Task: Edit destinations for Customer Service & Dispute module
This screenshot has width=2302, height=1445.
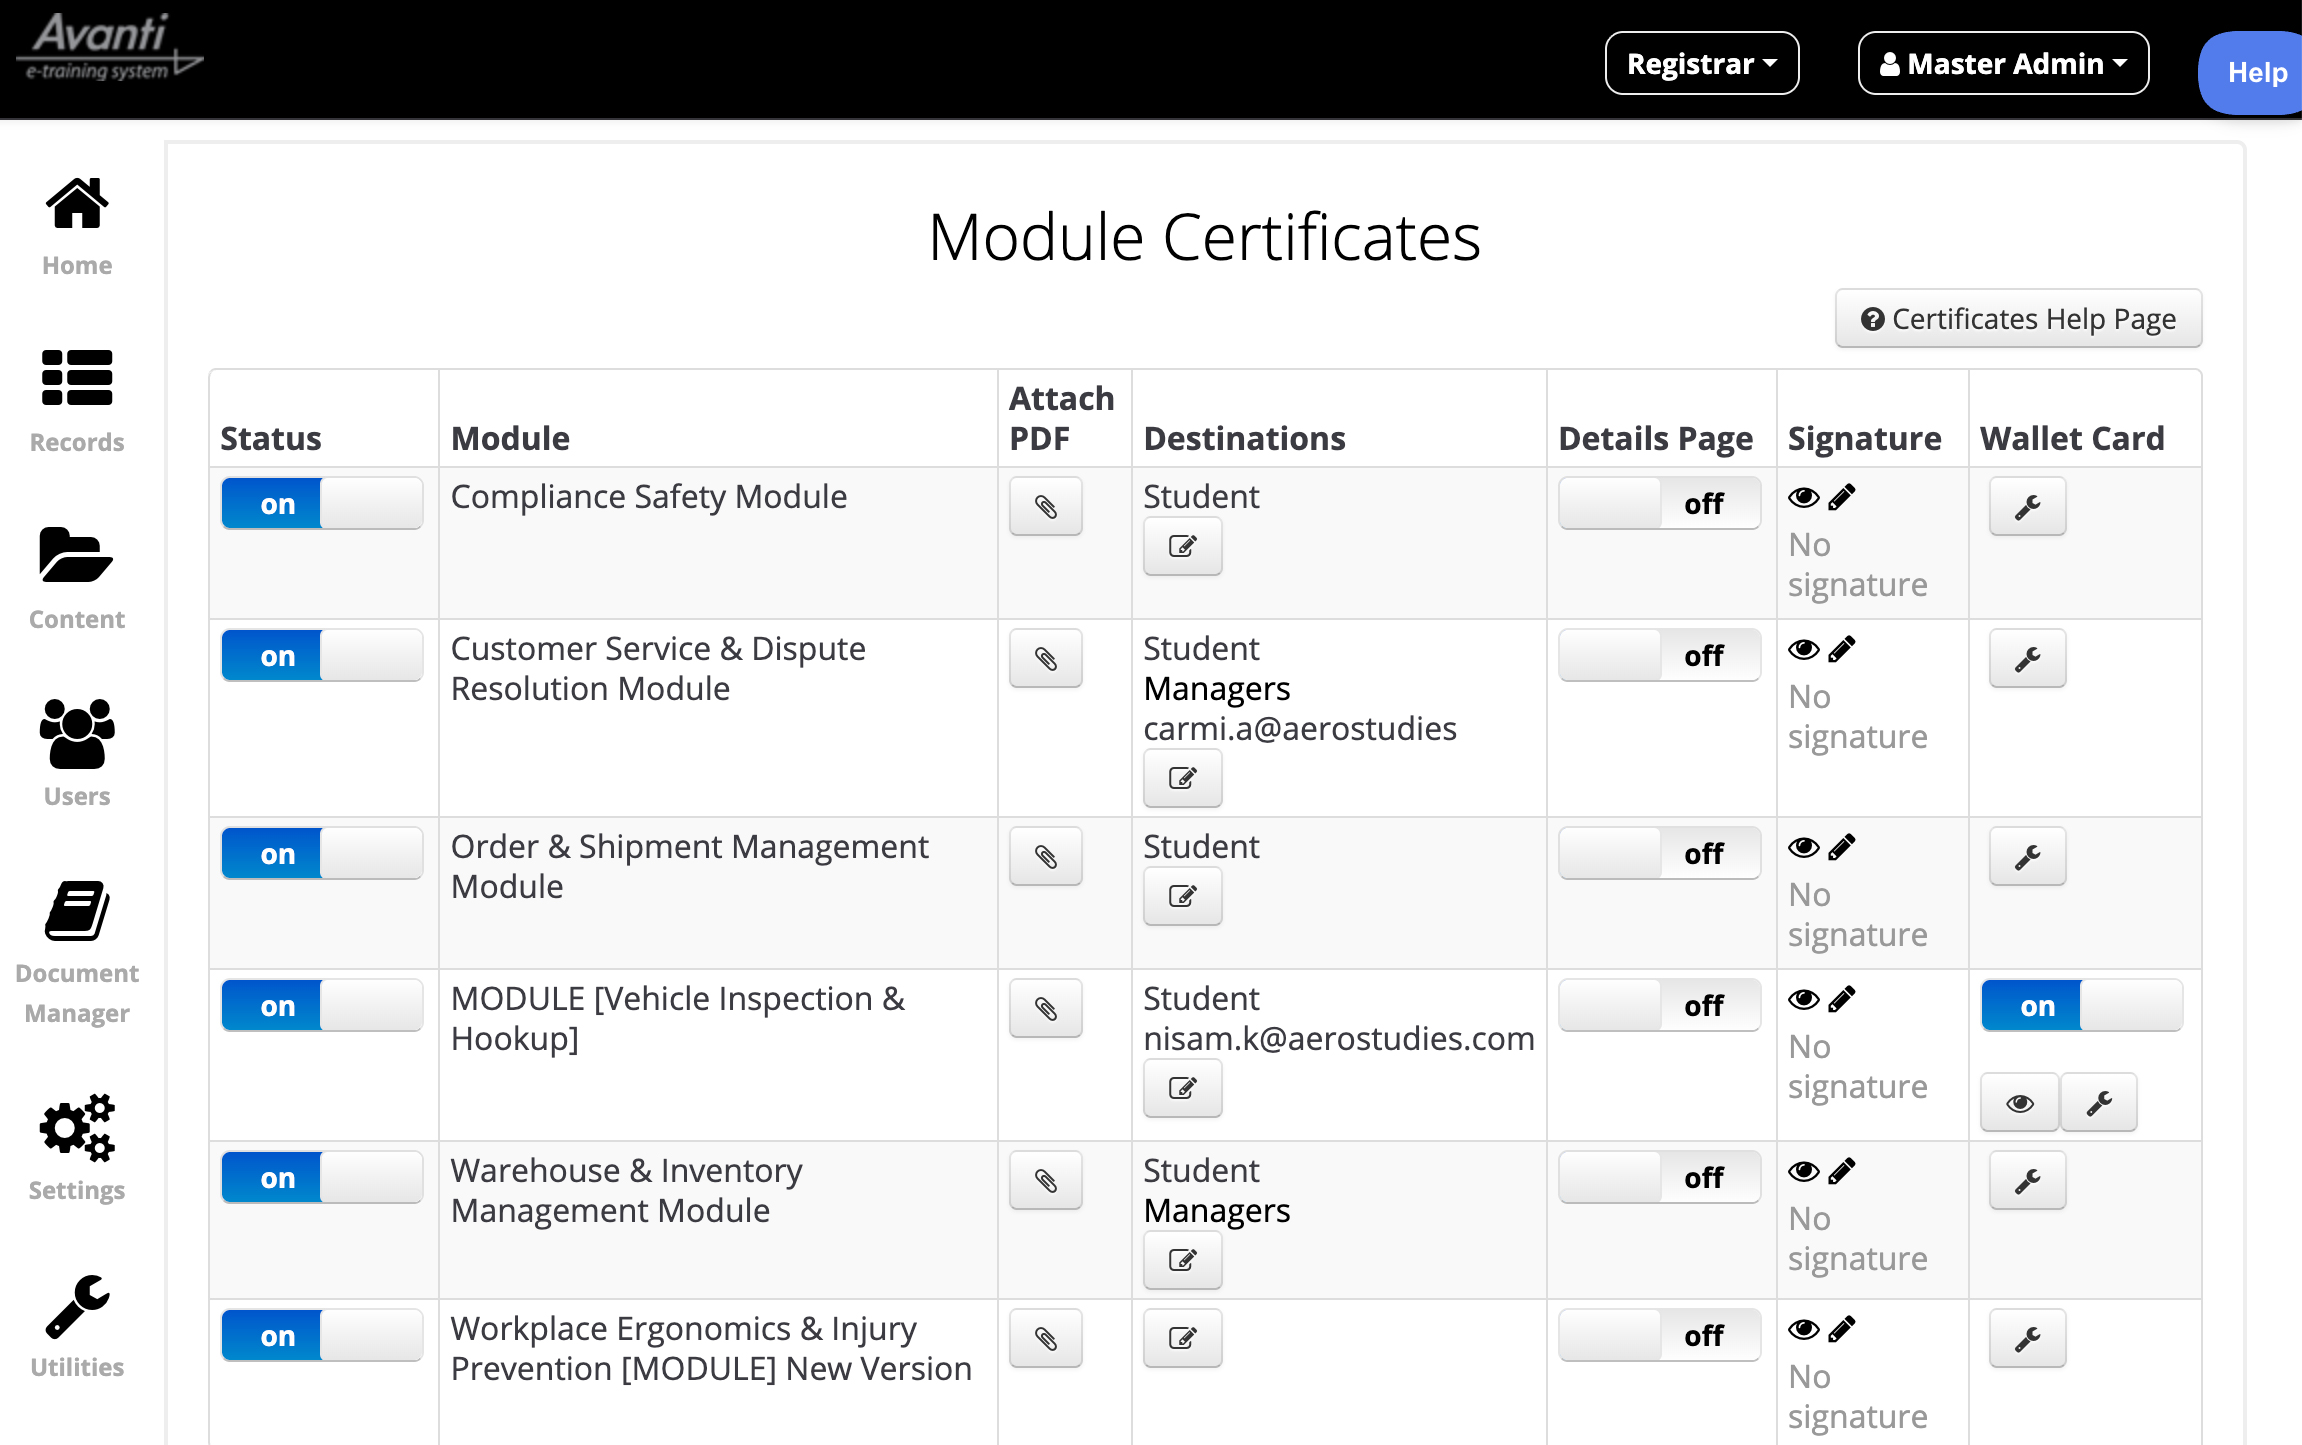Action: 1182,778
